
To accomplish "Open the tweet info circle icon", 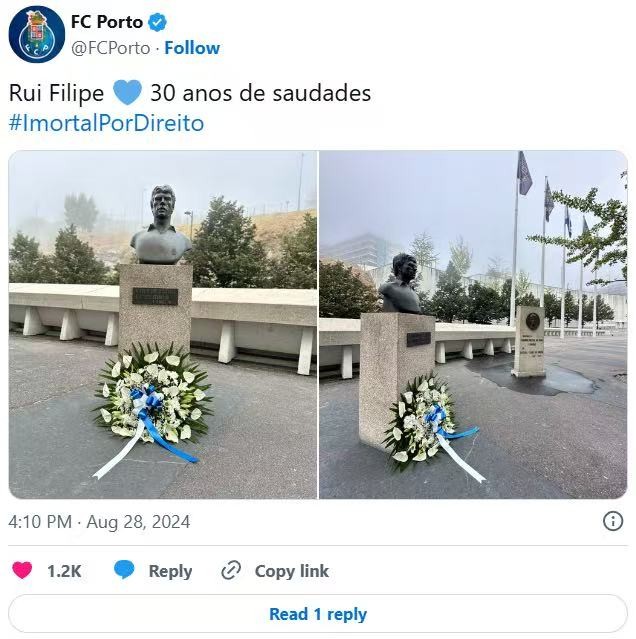I will (613, 521).
